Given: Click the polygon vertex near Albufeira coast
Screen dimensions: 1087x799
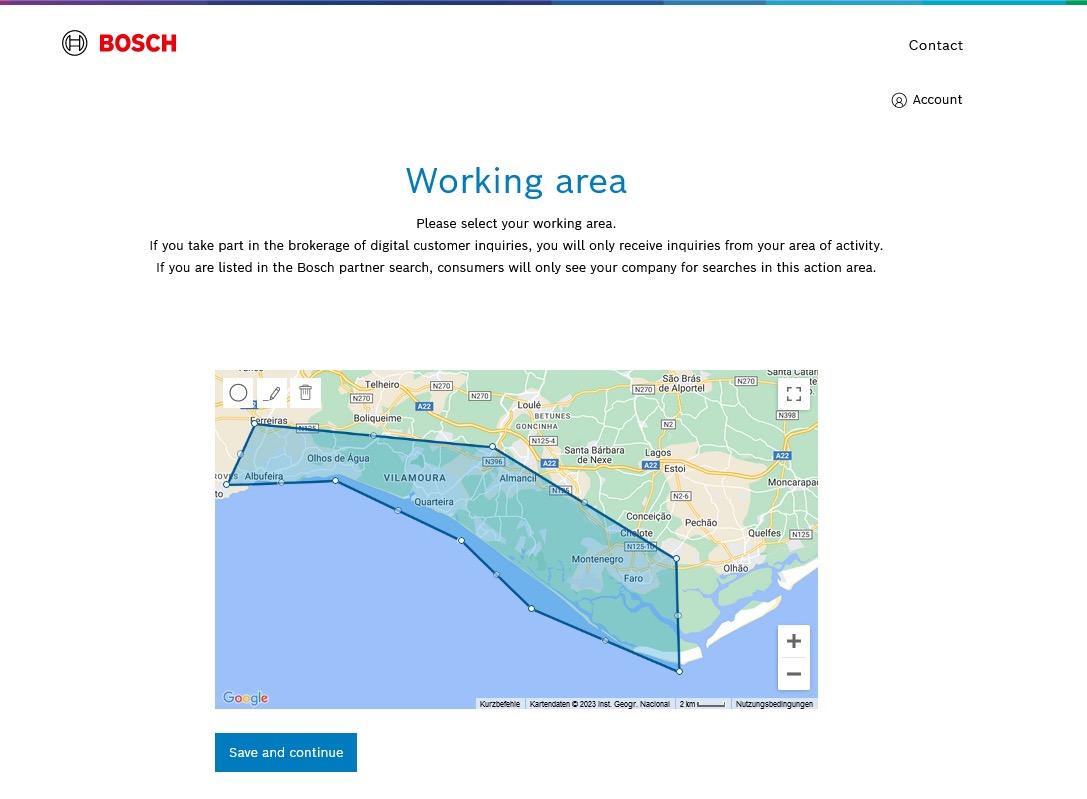Looking at the screenshot, I should click(x=226, y=484).
